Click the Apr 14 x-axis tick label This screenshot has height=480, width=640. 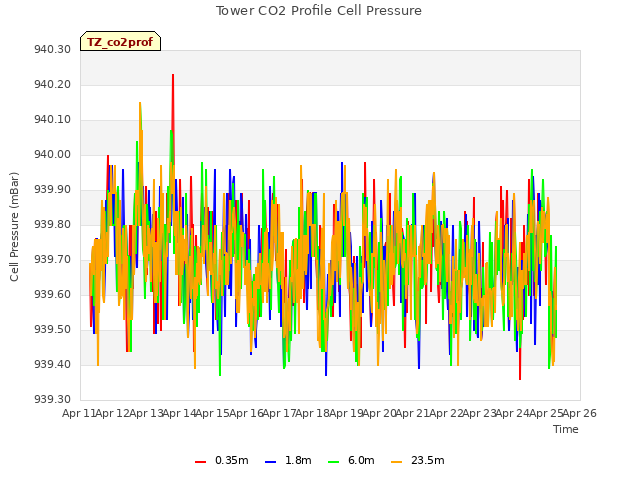pyautogui.click(x=180, y=413)
